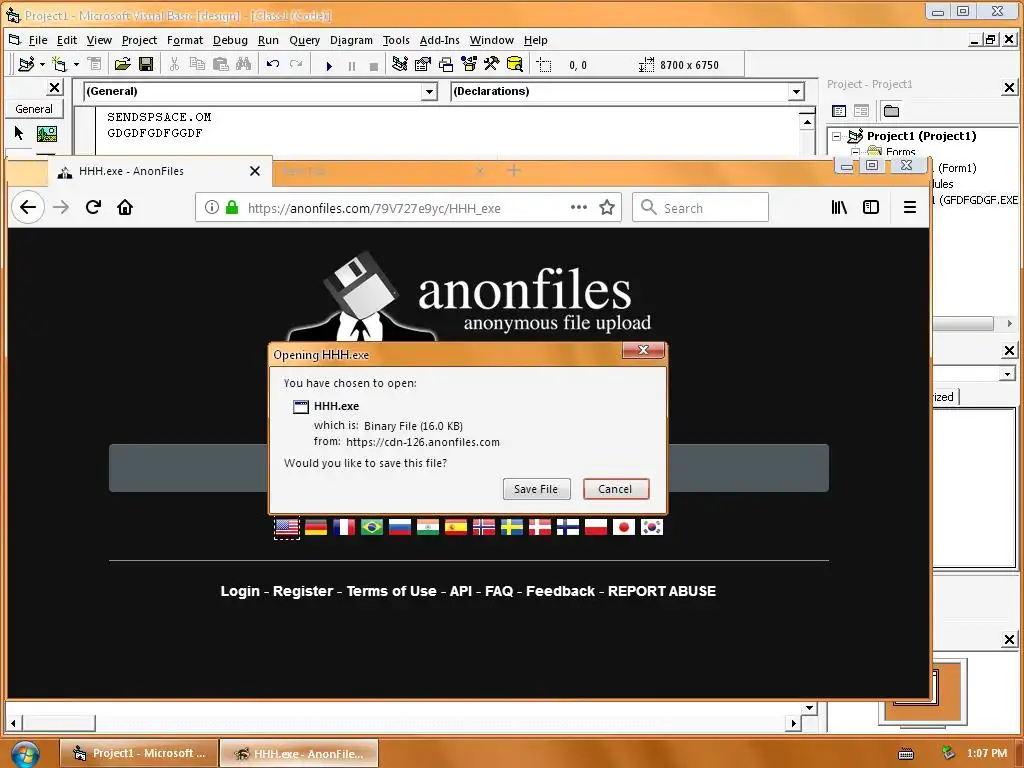Open Form Layout Window toolbar icon
This screenshot has height=768, width=1024.
point(446,64)
